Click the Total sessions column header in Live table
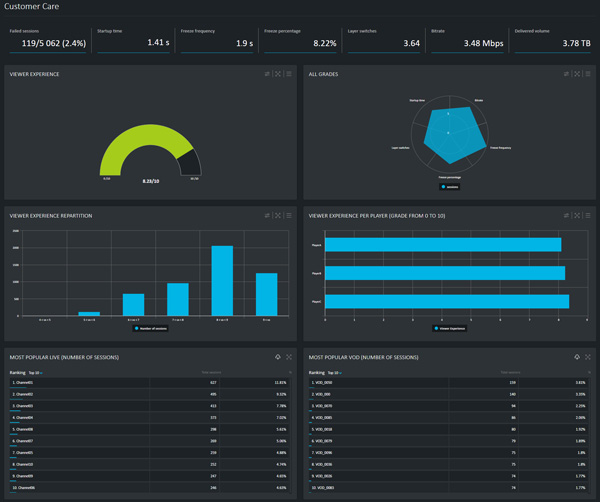Screen dimensions: 600x502 coord(210,371)
